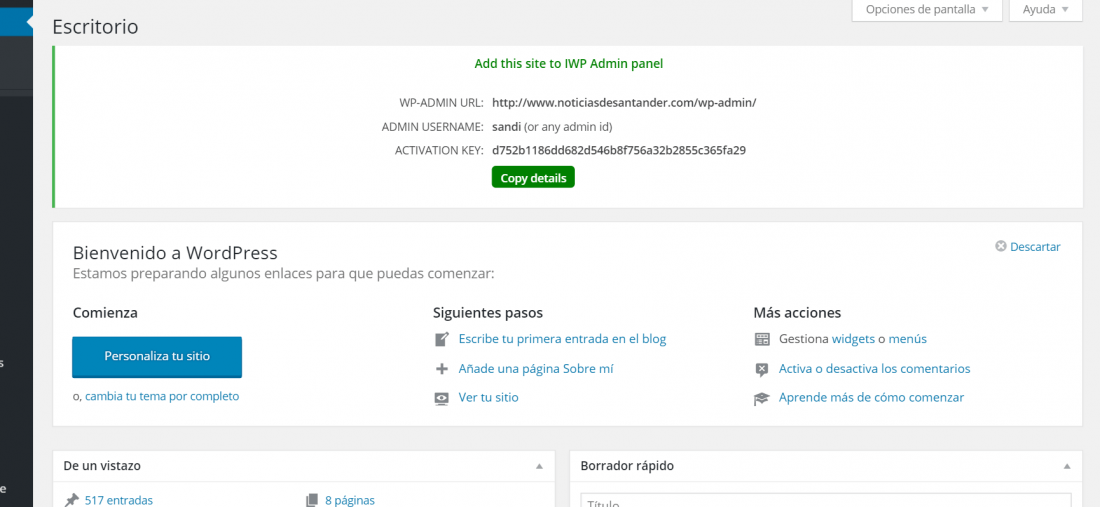
Task: Open Activa o desactiva los comentarios
Action: tap(874, 368)
